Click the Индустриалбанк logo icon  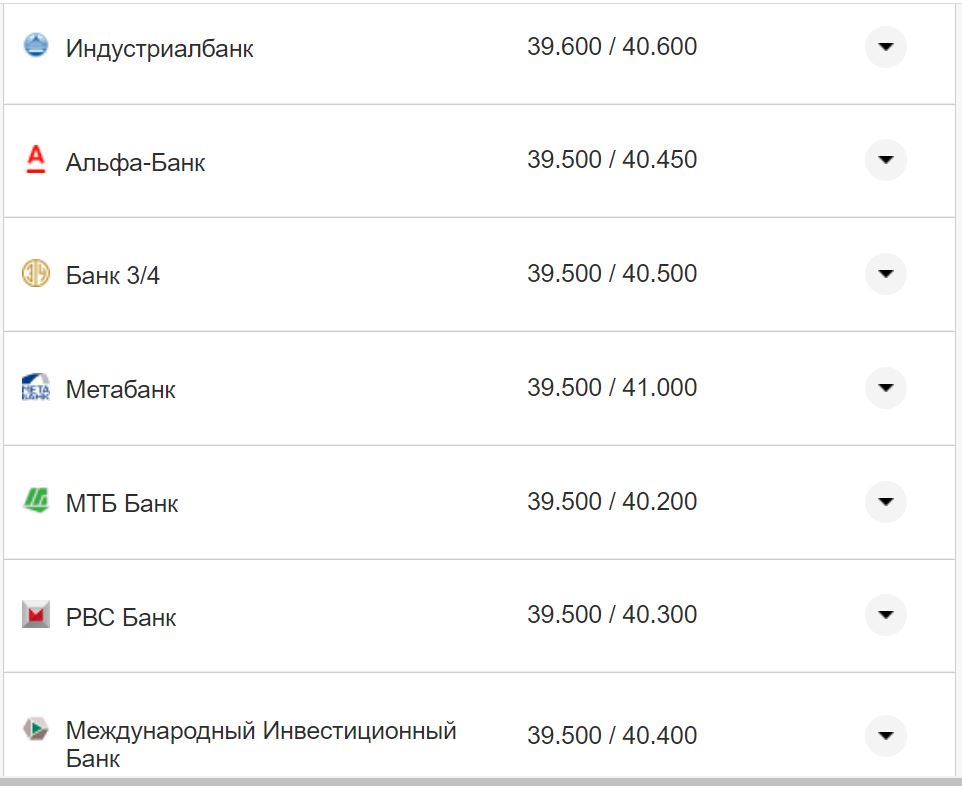(35, 45)
